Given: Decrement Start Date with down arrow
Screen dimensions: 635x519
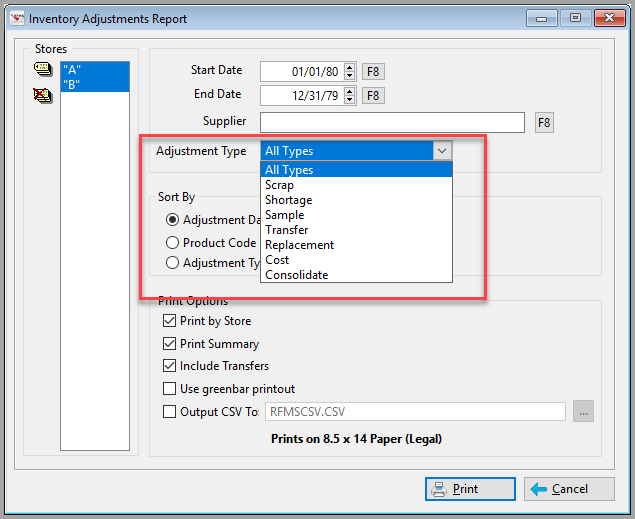Looking at the screenshot, I should [x=349, y=76].
